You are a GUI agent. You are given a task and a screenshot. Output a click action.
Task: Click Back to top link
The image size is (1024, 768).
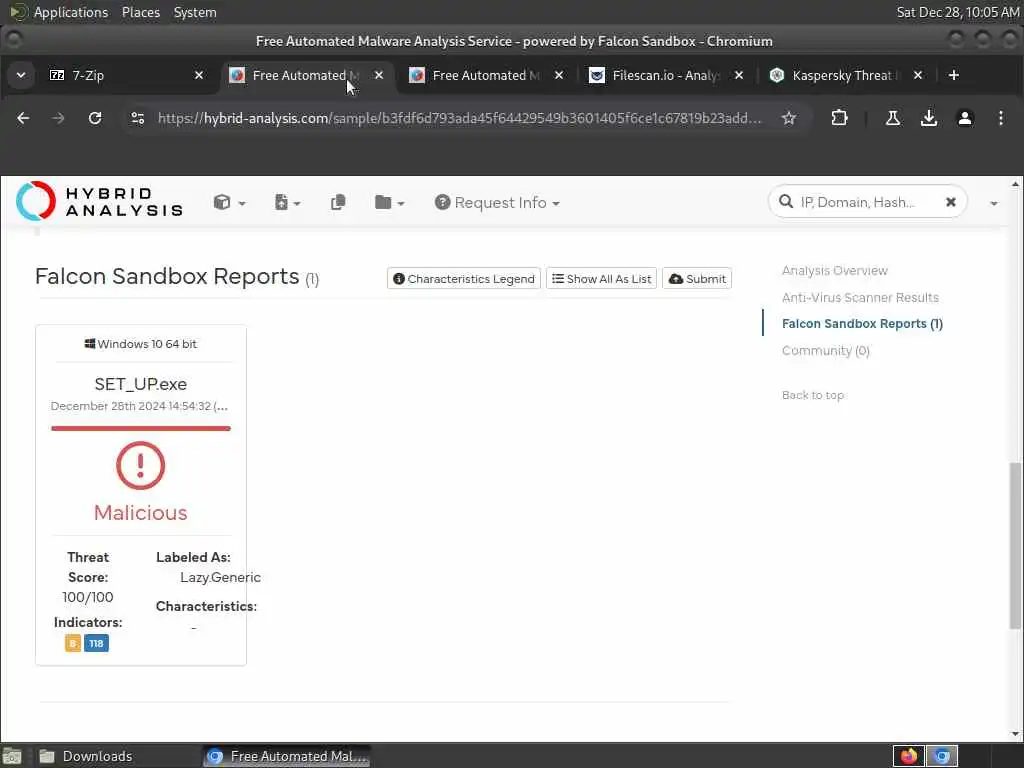813,395
